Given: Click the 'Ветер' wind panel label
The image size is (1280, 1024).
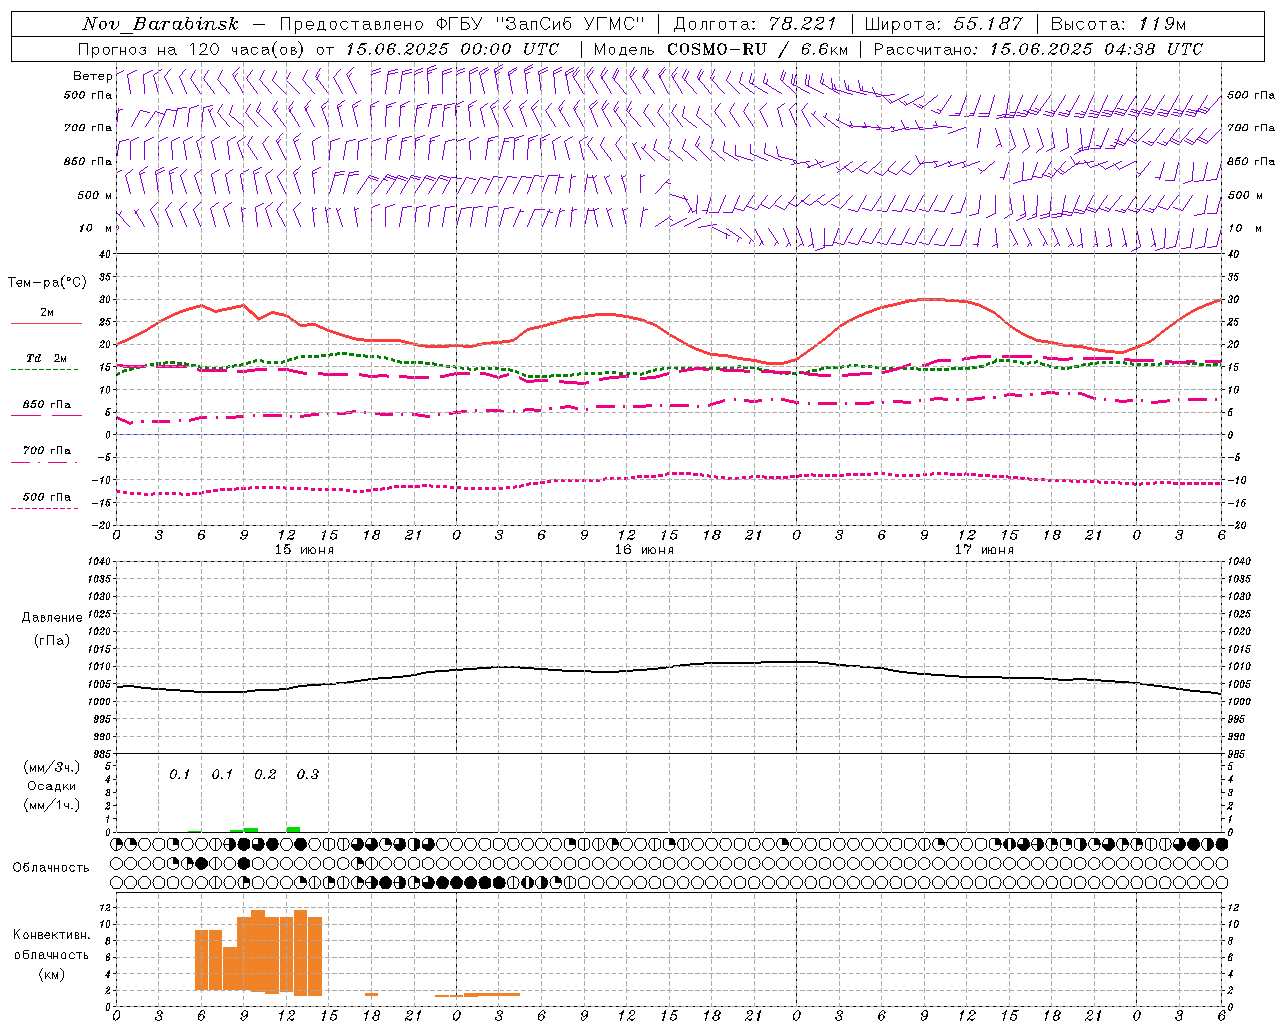Looking at the screenshot, I should 92,76.
